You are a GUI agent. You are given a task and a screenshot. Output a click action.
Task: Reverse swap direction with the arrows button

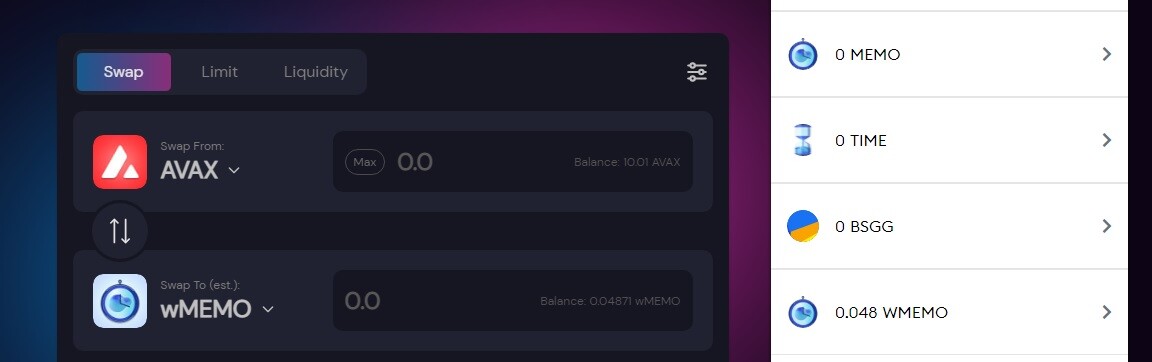pyautogui.click(x=120, y=231)
